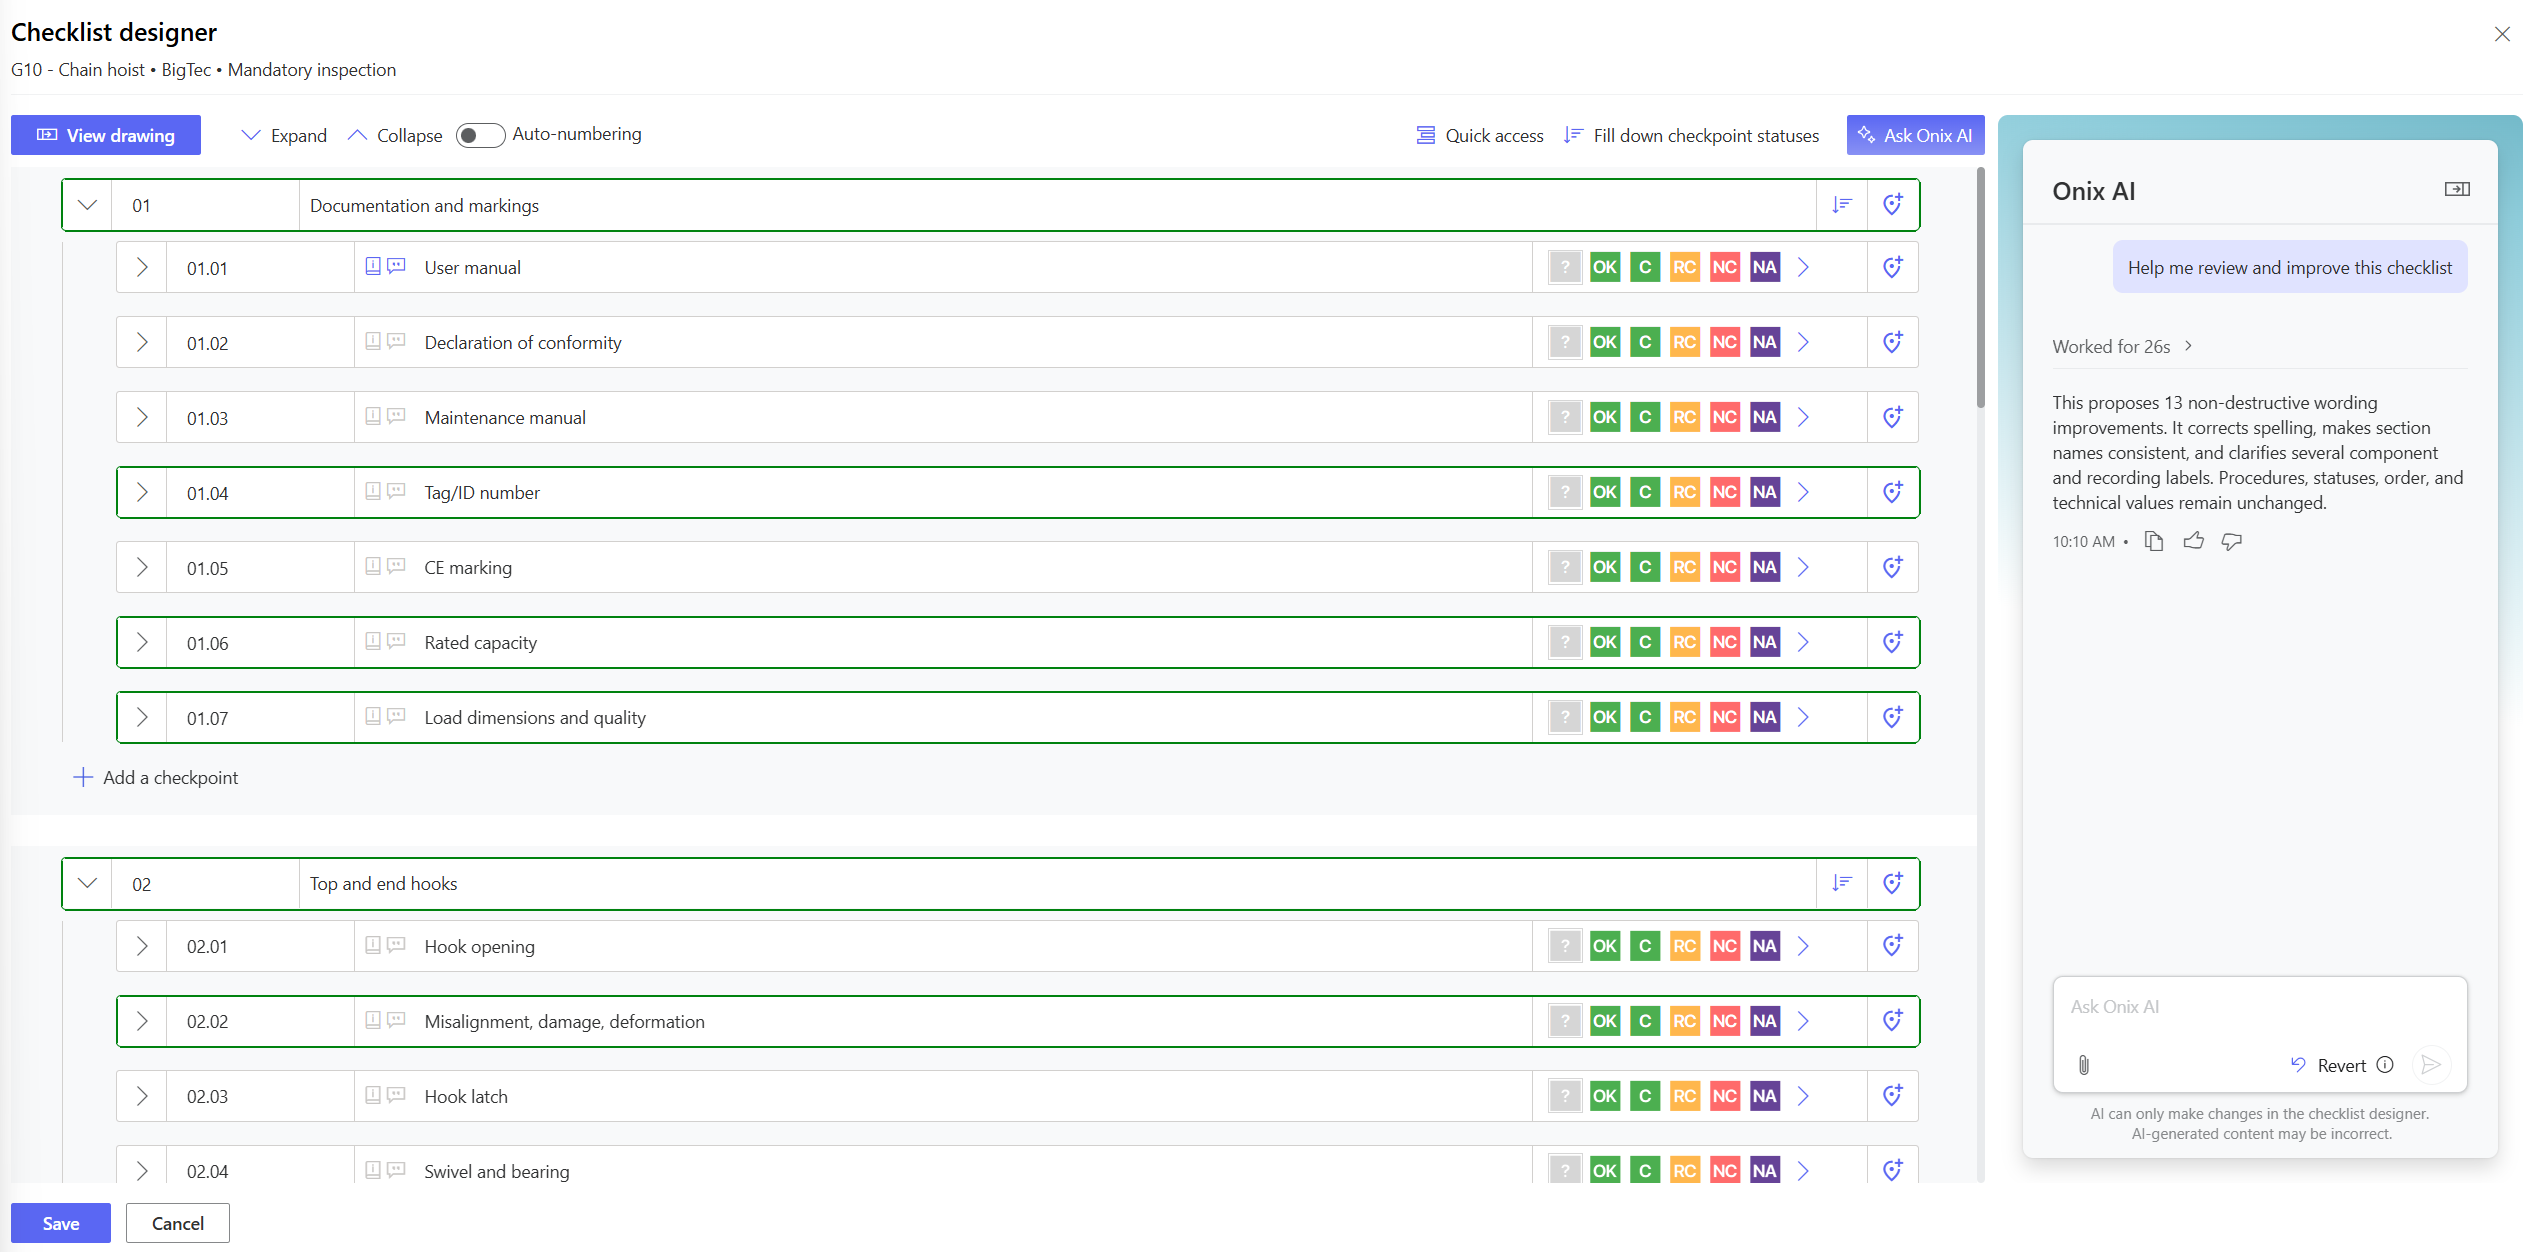Expand checkpoint 01.03 Maintenance manual
The height and width of the screenshot is (1252, 2532).
142,417
